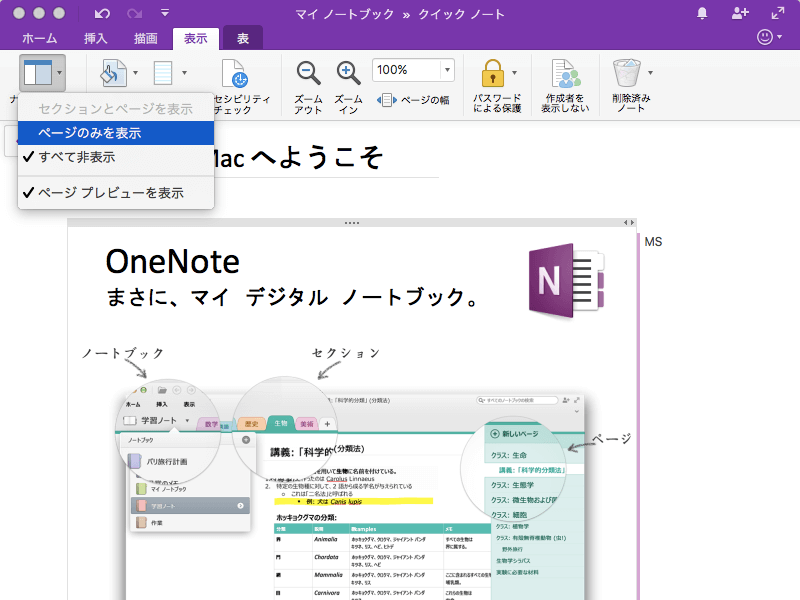Switch to the 表 tab
The width and height of the screenshot is (800, 600).
click(x=243, y=38)
